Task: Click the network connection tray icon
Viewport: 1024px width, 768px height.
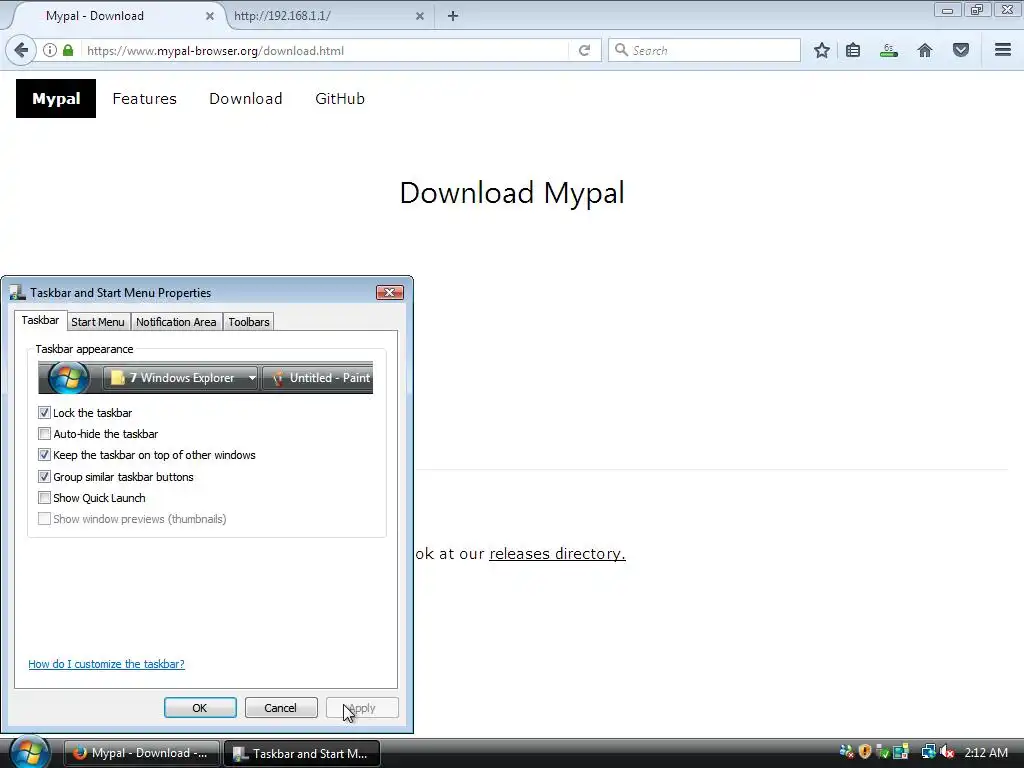Action: click(928, 752)
